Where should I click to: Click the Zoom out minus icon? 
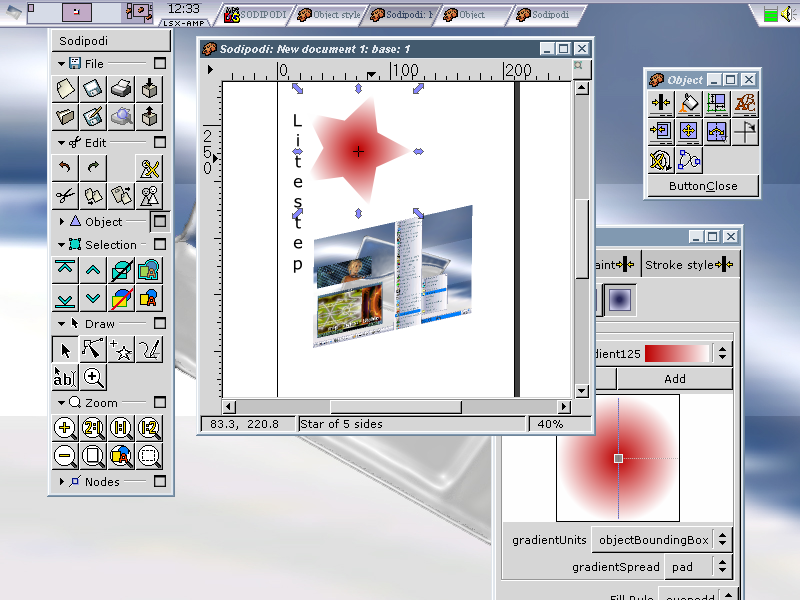coord(65,456)
